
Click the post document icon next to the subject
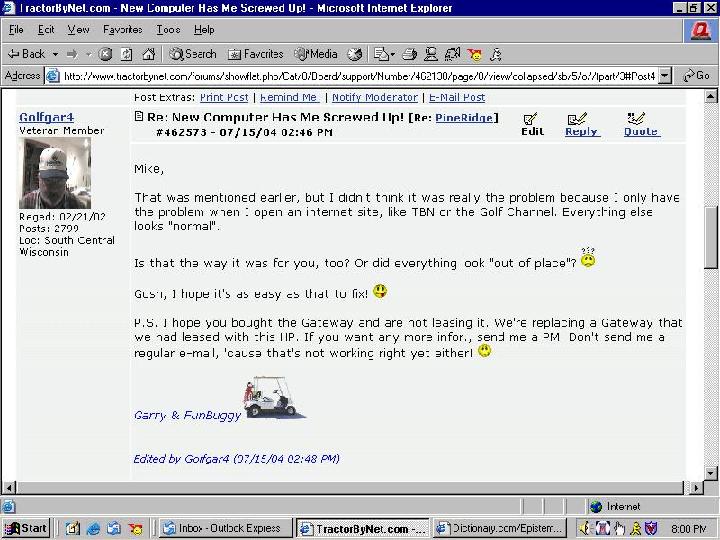(x=139, y=116)
